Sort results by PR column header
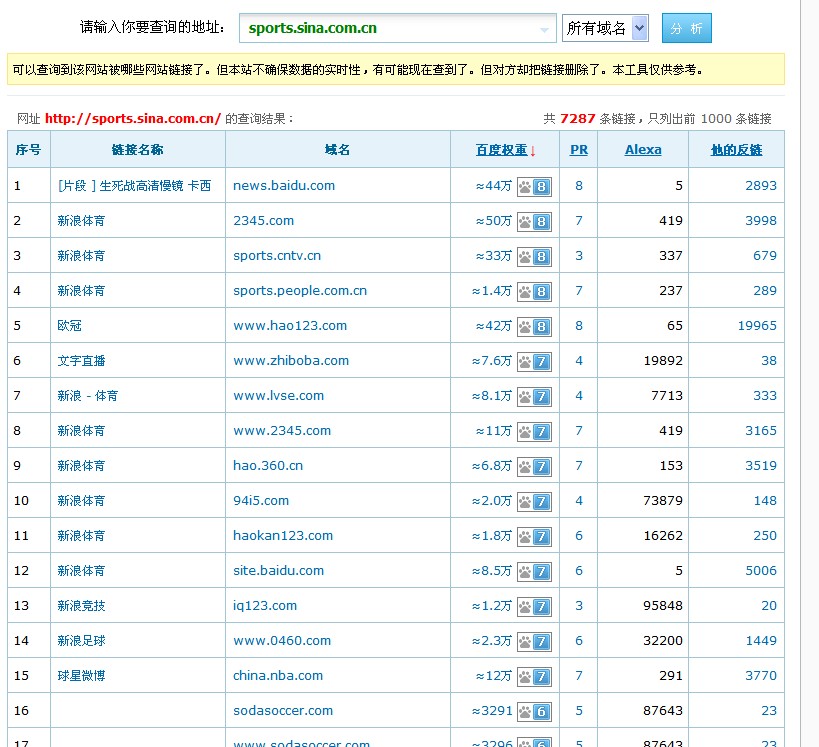 point(578,150)
